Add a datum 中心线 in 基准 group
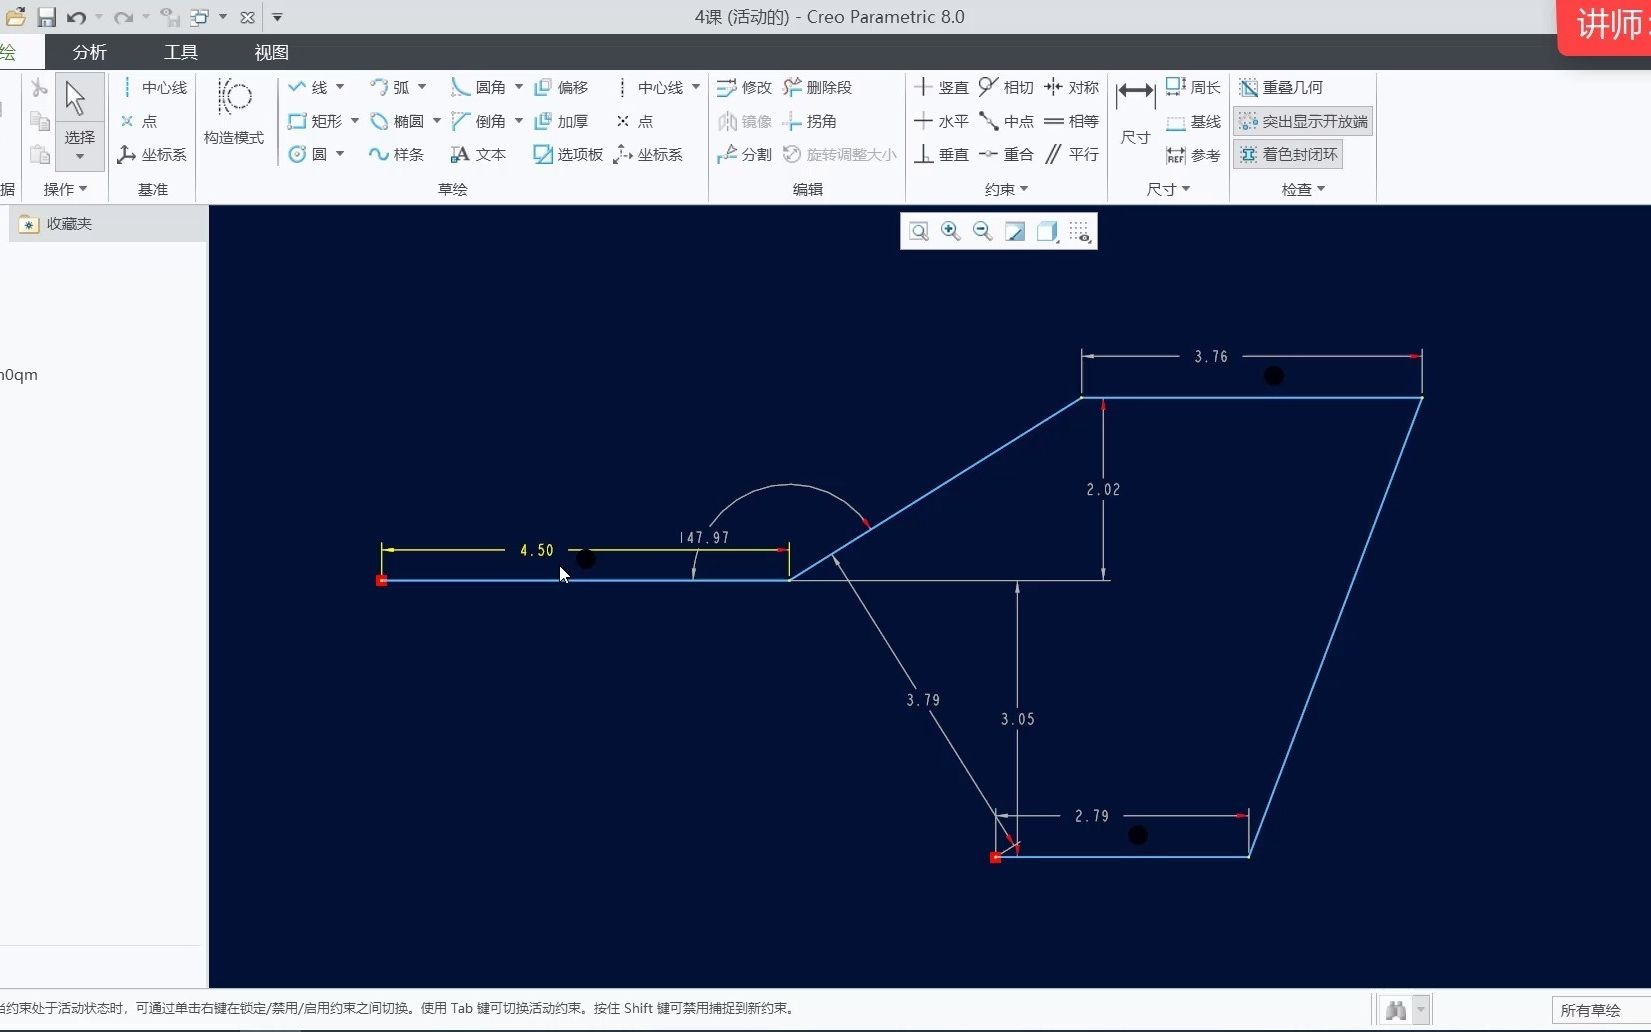This screenshot has height=1032, width=1651. (x=153, y=88)
